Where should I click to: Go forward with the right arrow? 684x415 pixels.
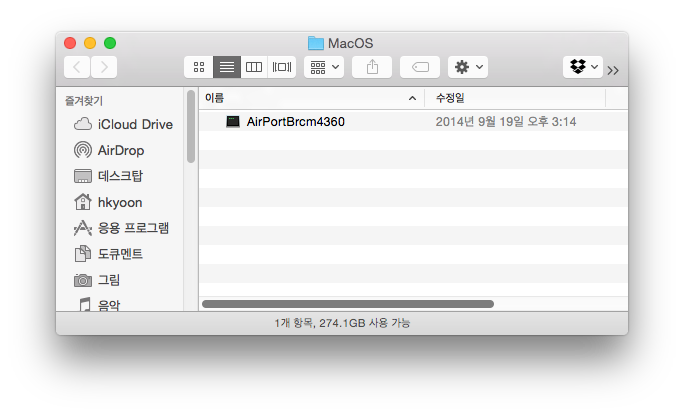104,67
